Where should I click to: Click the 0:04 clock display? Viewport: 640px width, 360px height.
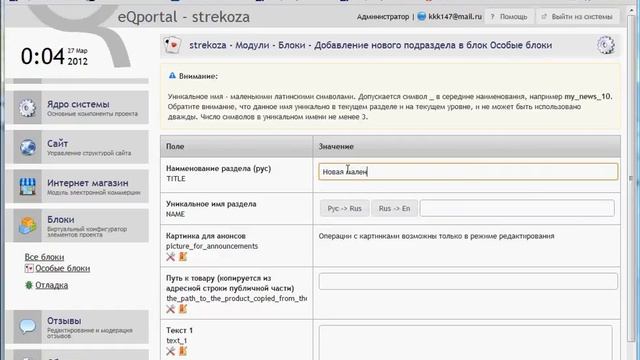coord(43,56)
